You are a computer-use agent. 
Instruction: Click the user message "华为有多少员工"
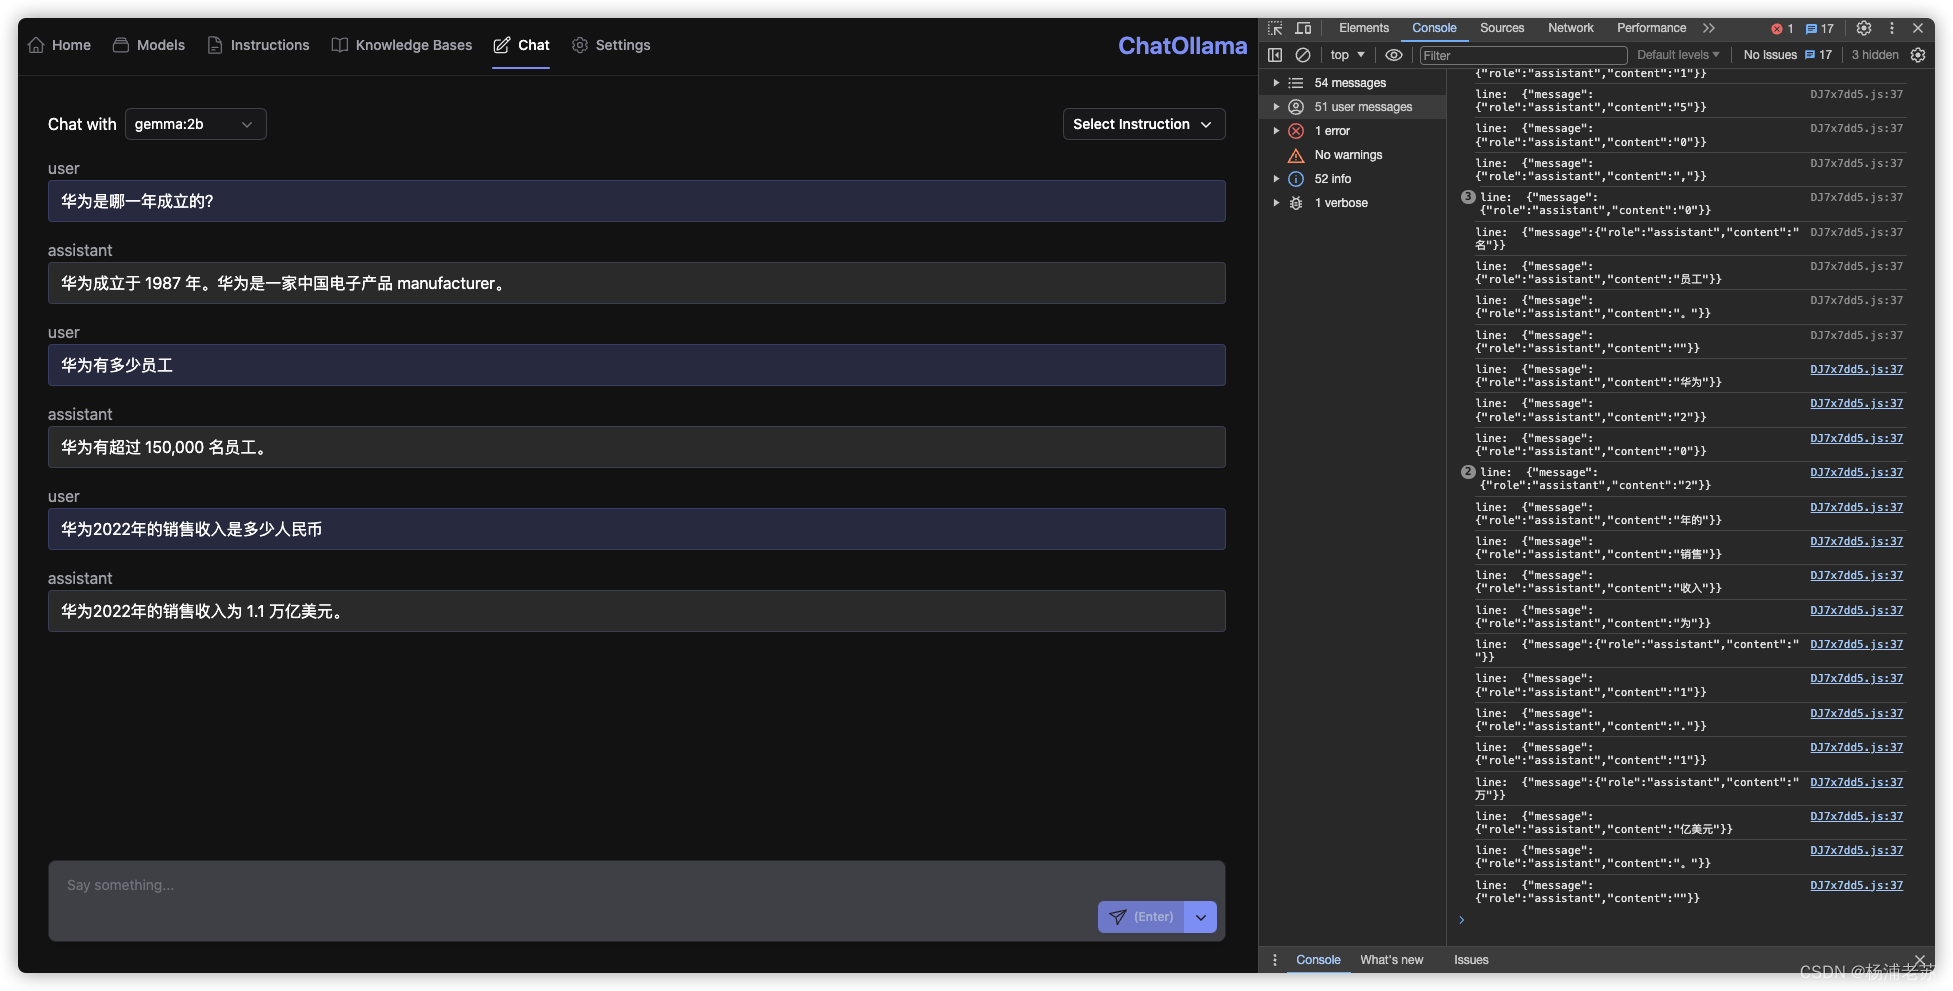(637, 365)
